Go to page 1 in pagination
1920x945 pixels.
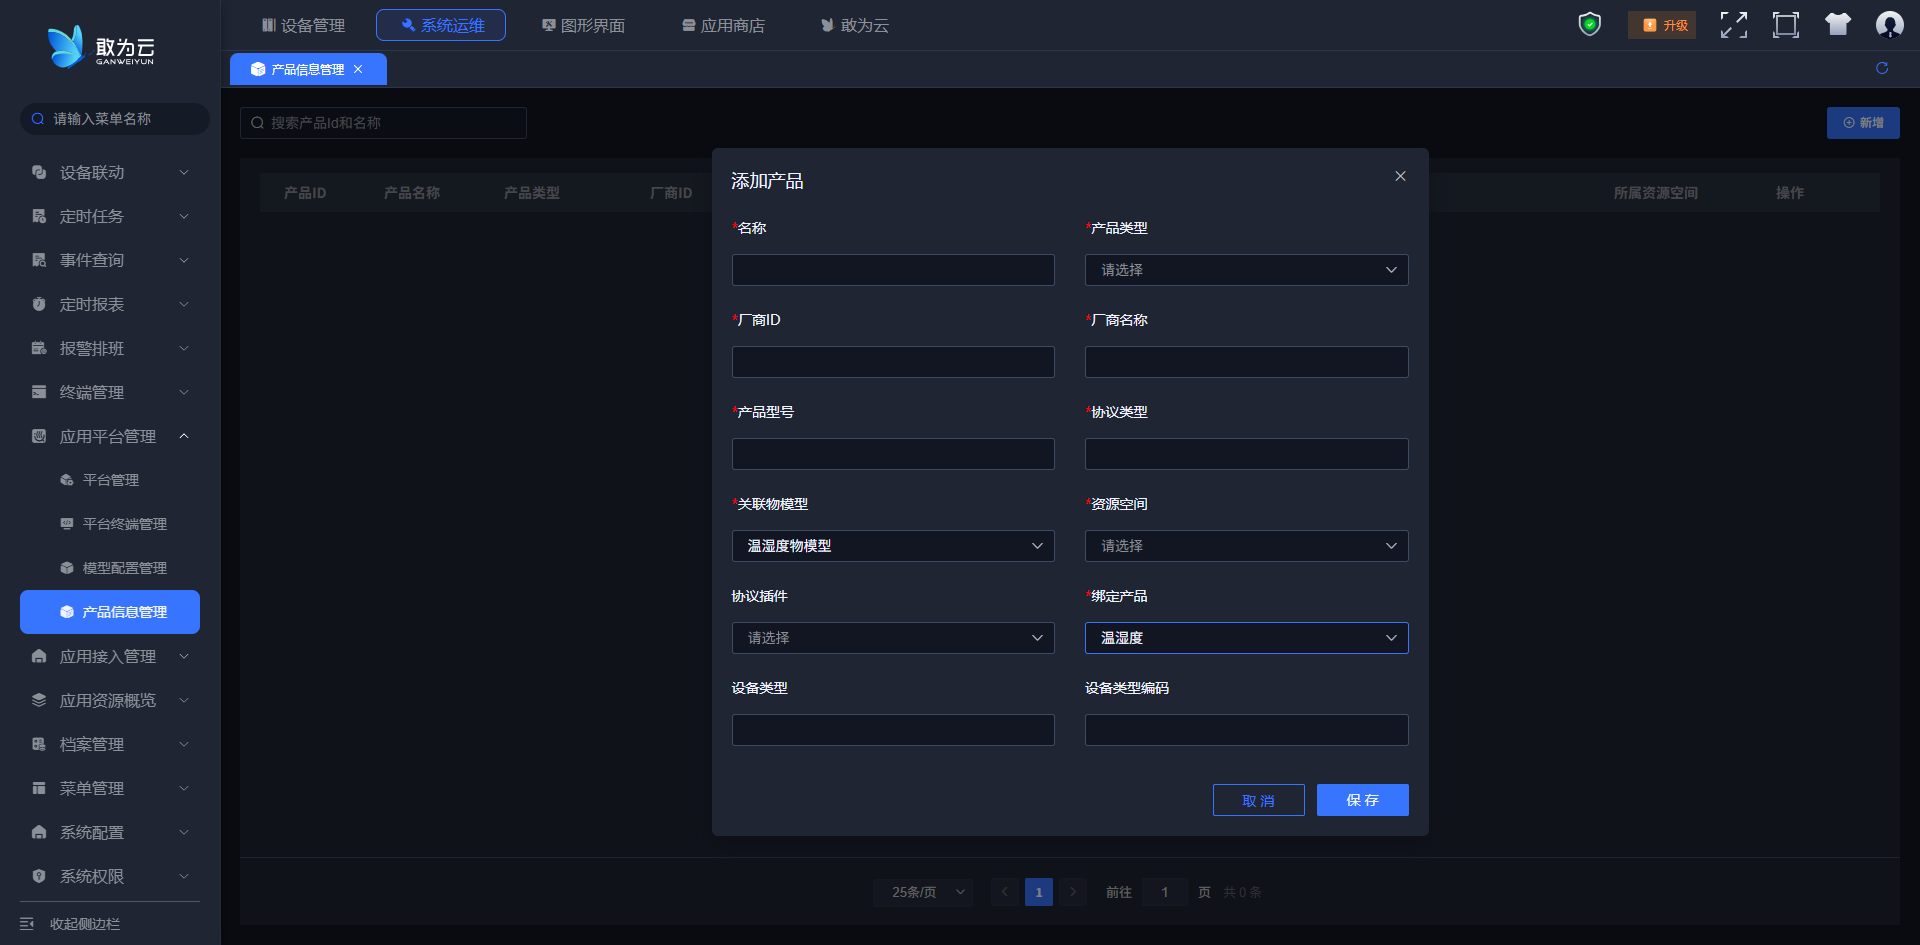coord(1039,892)
